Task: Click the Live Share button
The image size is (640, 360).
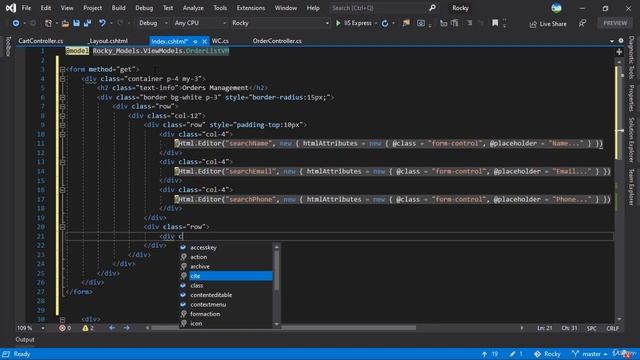Action: tap(548, 24)
